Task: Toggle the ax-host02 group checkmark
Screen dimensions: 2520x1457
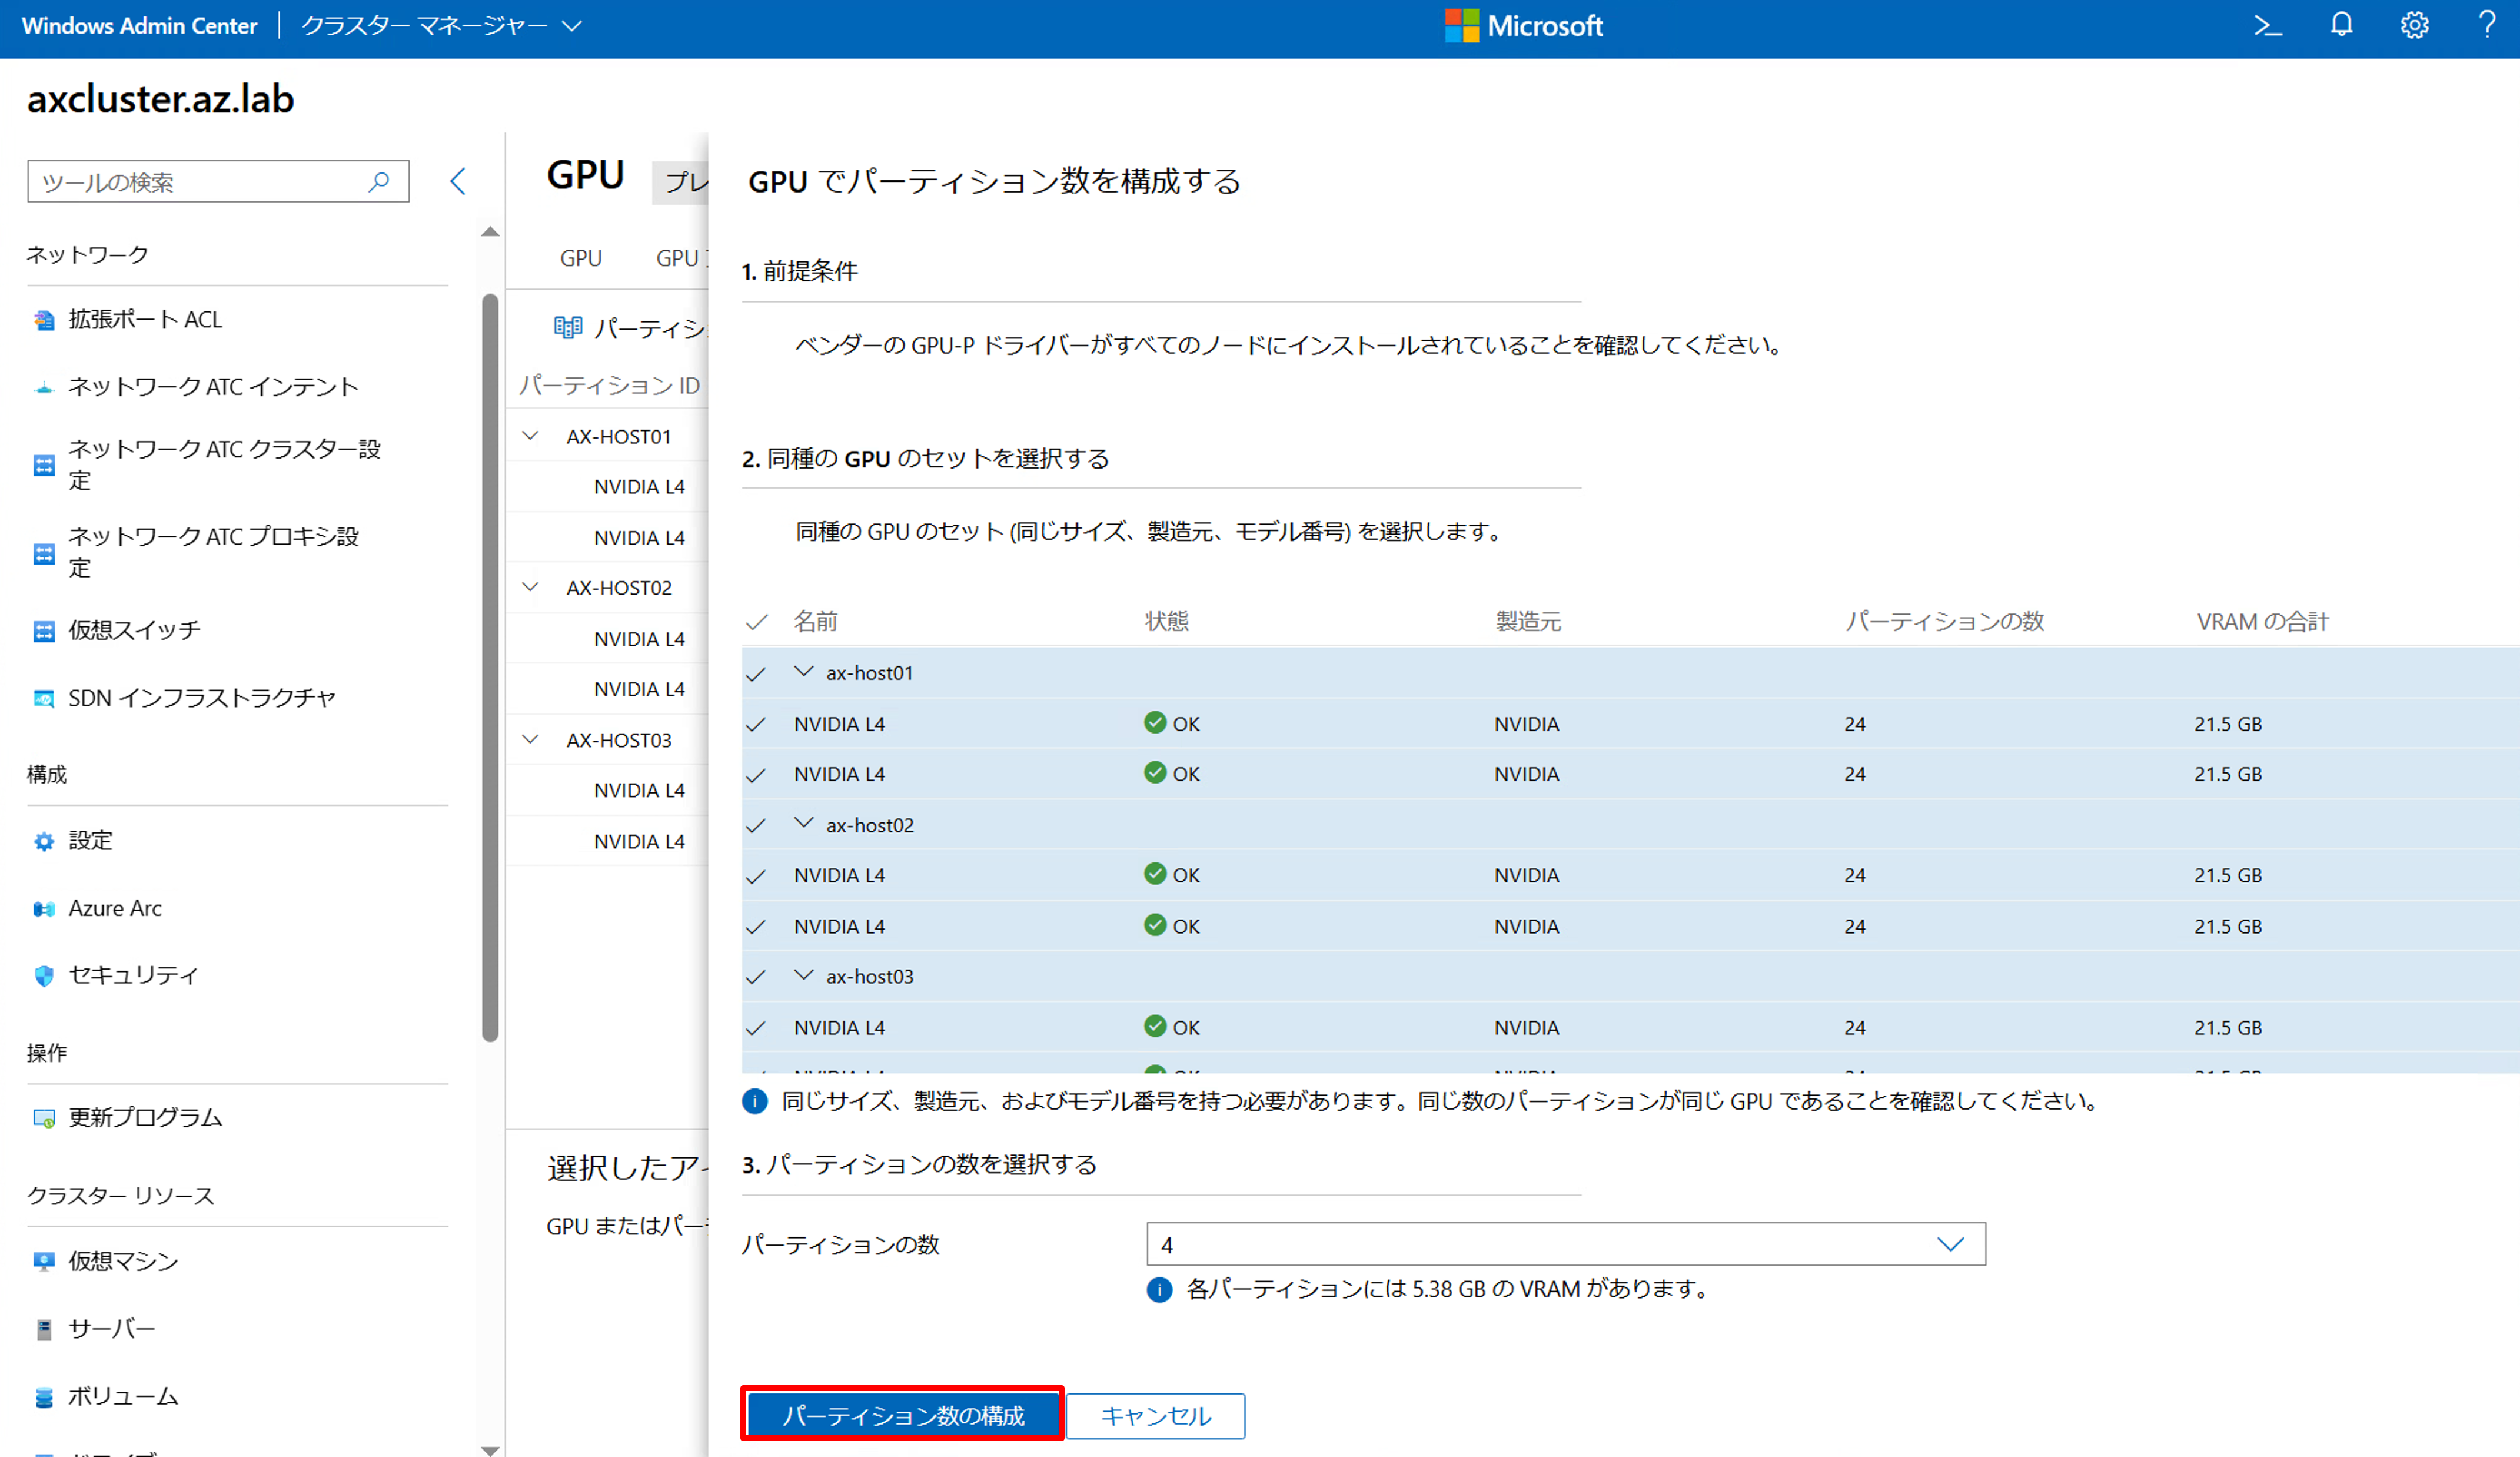Action: point(756,826)
